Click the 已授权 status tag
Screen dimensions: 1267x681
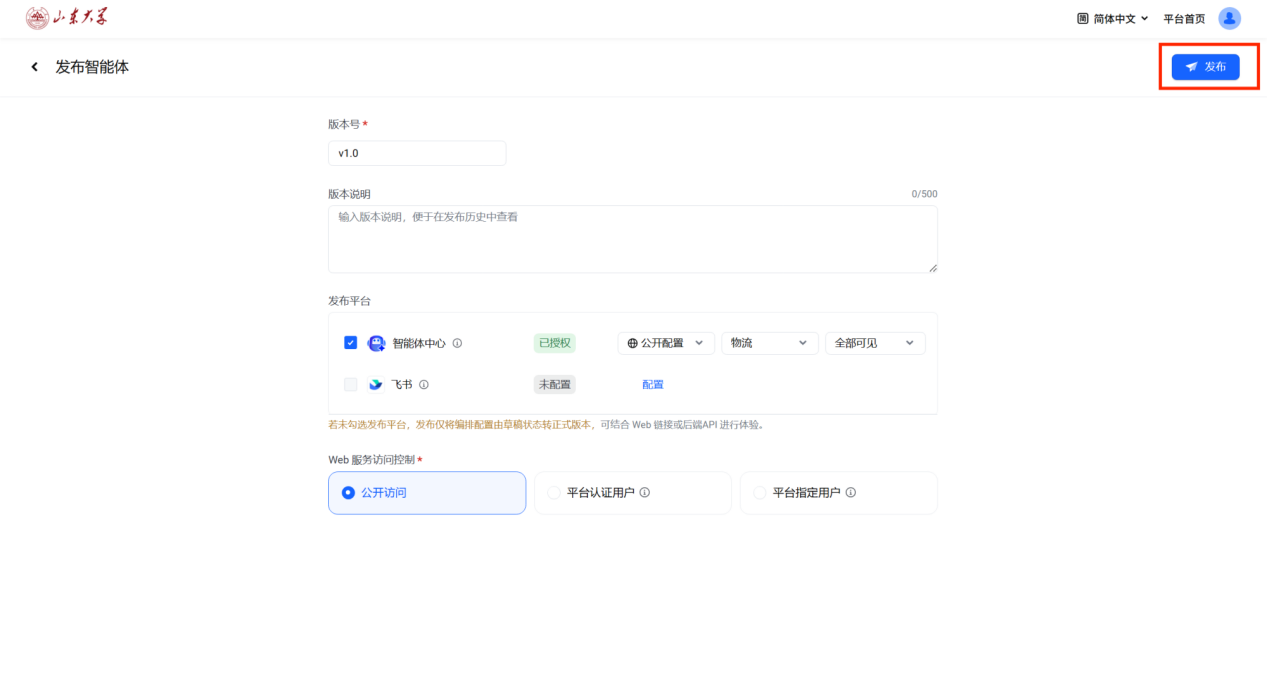(555, 343)
